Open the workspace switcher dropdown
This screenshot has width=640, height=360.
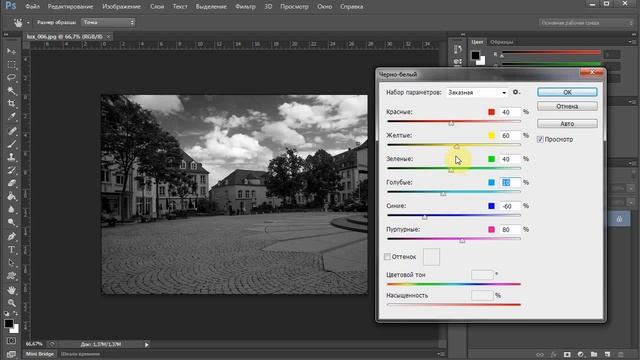586,23
